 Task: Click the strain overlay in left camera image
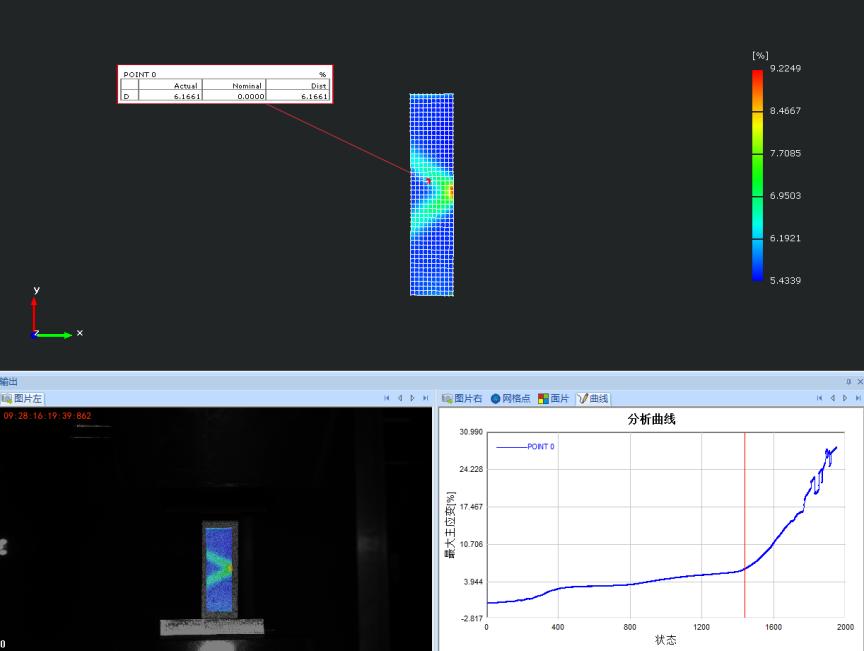(x=218, y=562)
